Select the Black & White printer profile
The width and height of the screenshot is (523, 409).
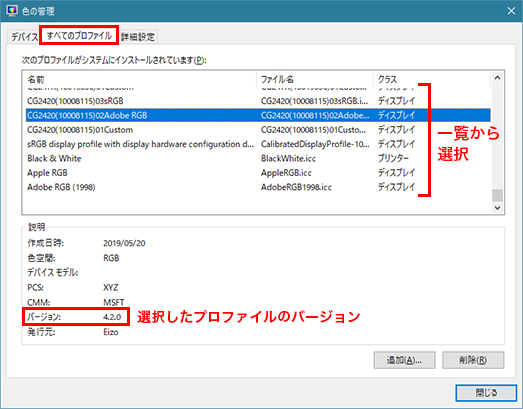[258, 158]
